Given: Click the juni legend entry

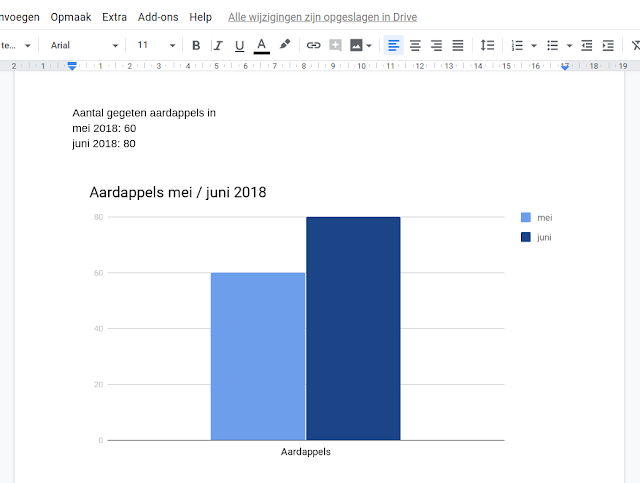Looking at the screenshot, I should (x=536, y=237).
